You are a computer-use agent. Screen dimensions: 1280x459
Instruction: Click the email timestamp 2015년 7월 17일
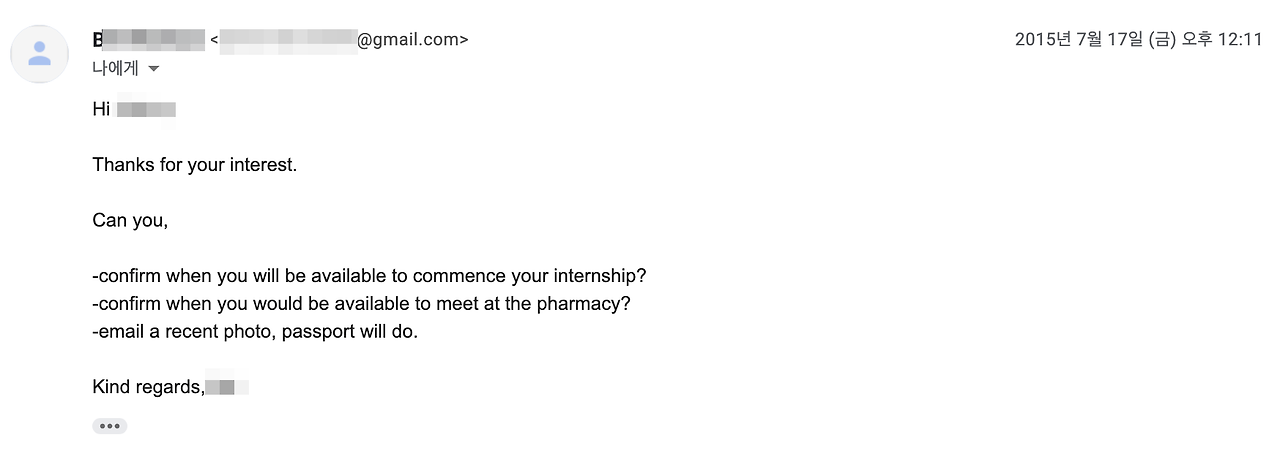[x=1095, y=40]
